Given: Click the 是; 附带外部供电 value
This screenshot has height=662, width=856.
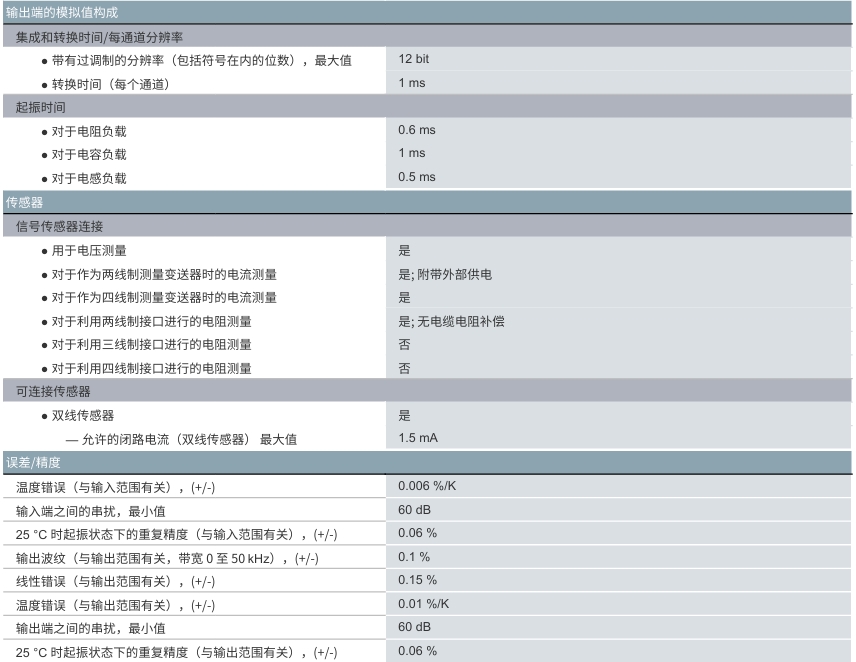Looking at the screenshot, I should (444, 274).
